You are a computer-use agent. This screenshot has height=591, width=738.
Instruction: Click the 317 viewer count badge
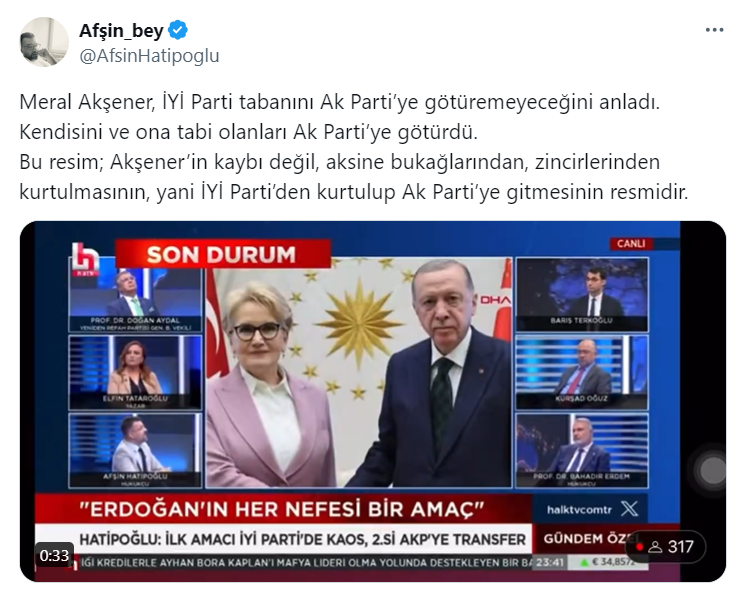(666, 547)
